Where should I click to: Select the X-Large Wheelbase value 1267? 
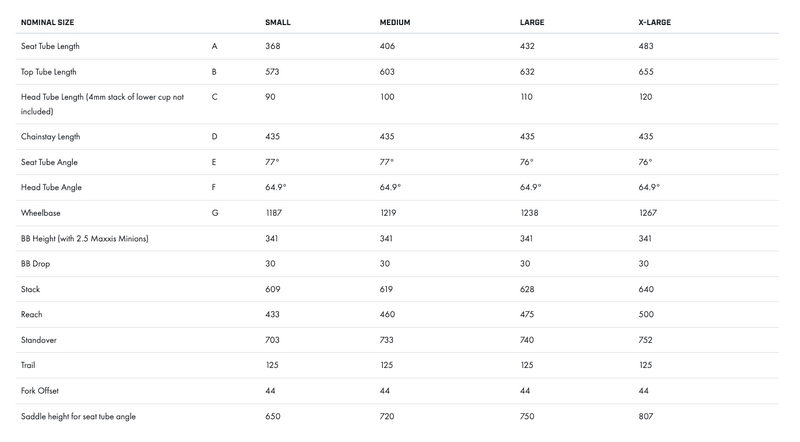coord(649,213)
